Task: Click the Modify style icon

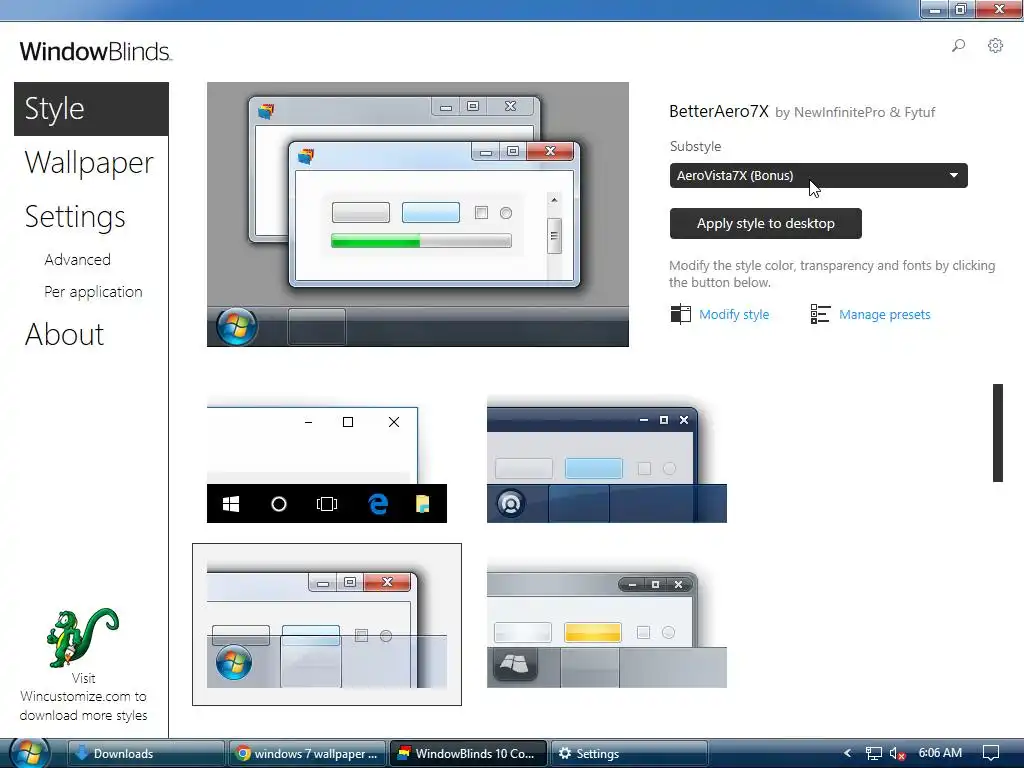Action: [680, 314]
